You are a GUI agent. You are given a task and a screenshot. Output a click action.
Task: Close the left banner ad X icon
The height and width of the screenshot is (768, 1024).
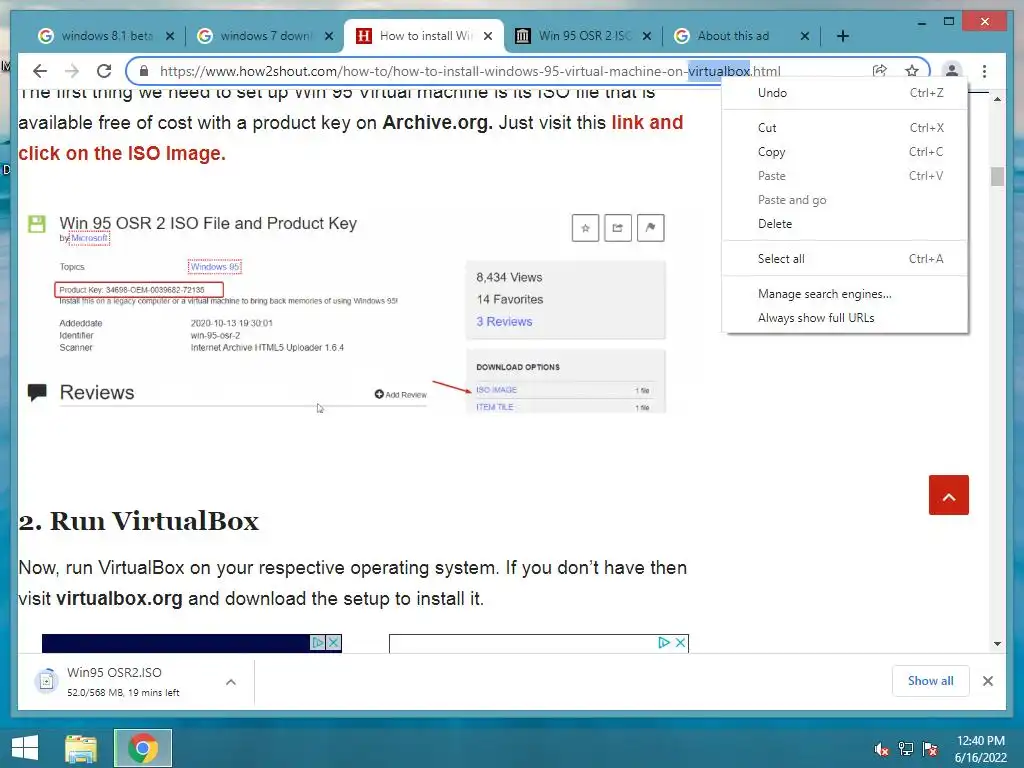coord(334,643)
